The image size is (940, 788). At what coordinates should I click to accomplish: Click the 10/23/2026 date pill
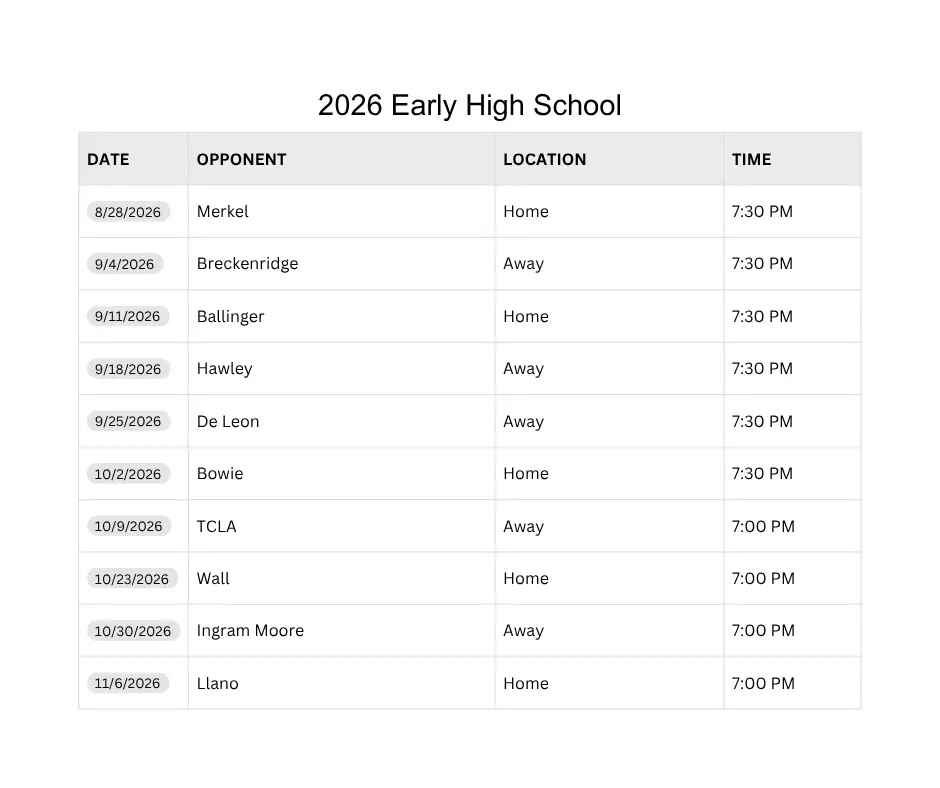tap(132, 579)
